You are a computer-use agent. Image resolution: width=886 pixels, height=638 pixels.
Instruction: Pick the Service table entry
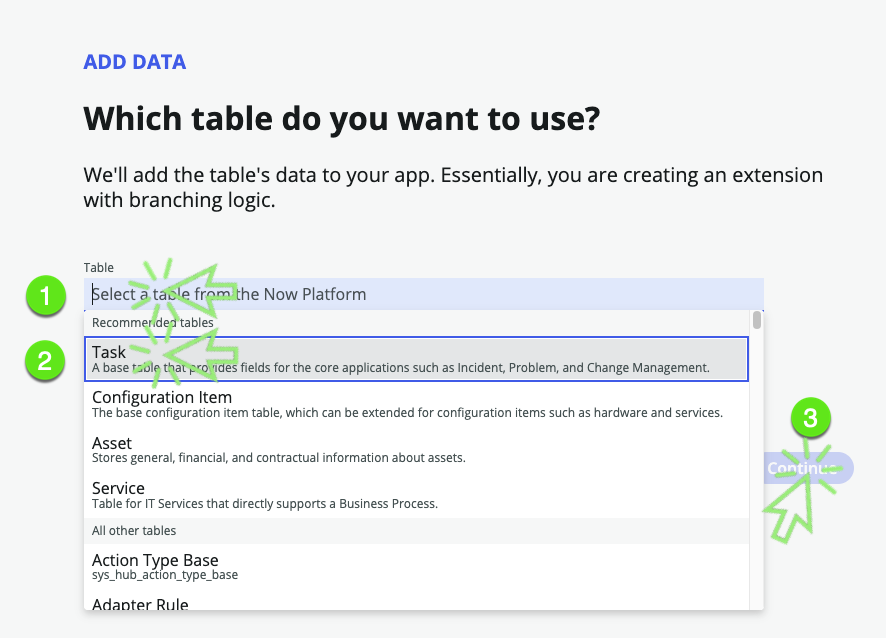click(x=416, y=495)
